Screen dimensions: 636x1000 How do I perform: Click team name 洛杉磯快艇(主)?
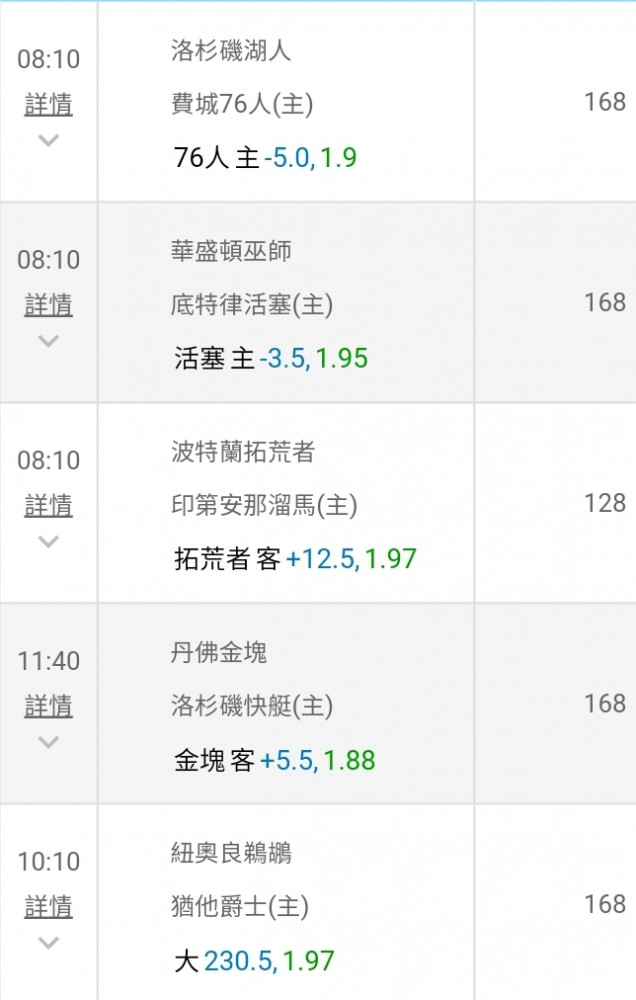click(x=252, y=706)
